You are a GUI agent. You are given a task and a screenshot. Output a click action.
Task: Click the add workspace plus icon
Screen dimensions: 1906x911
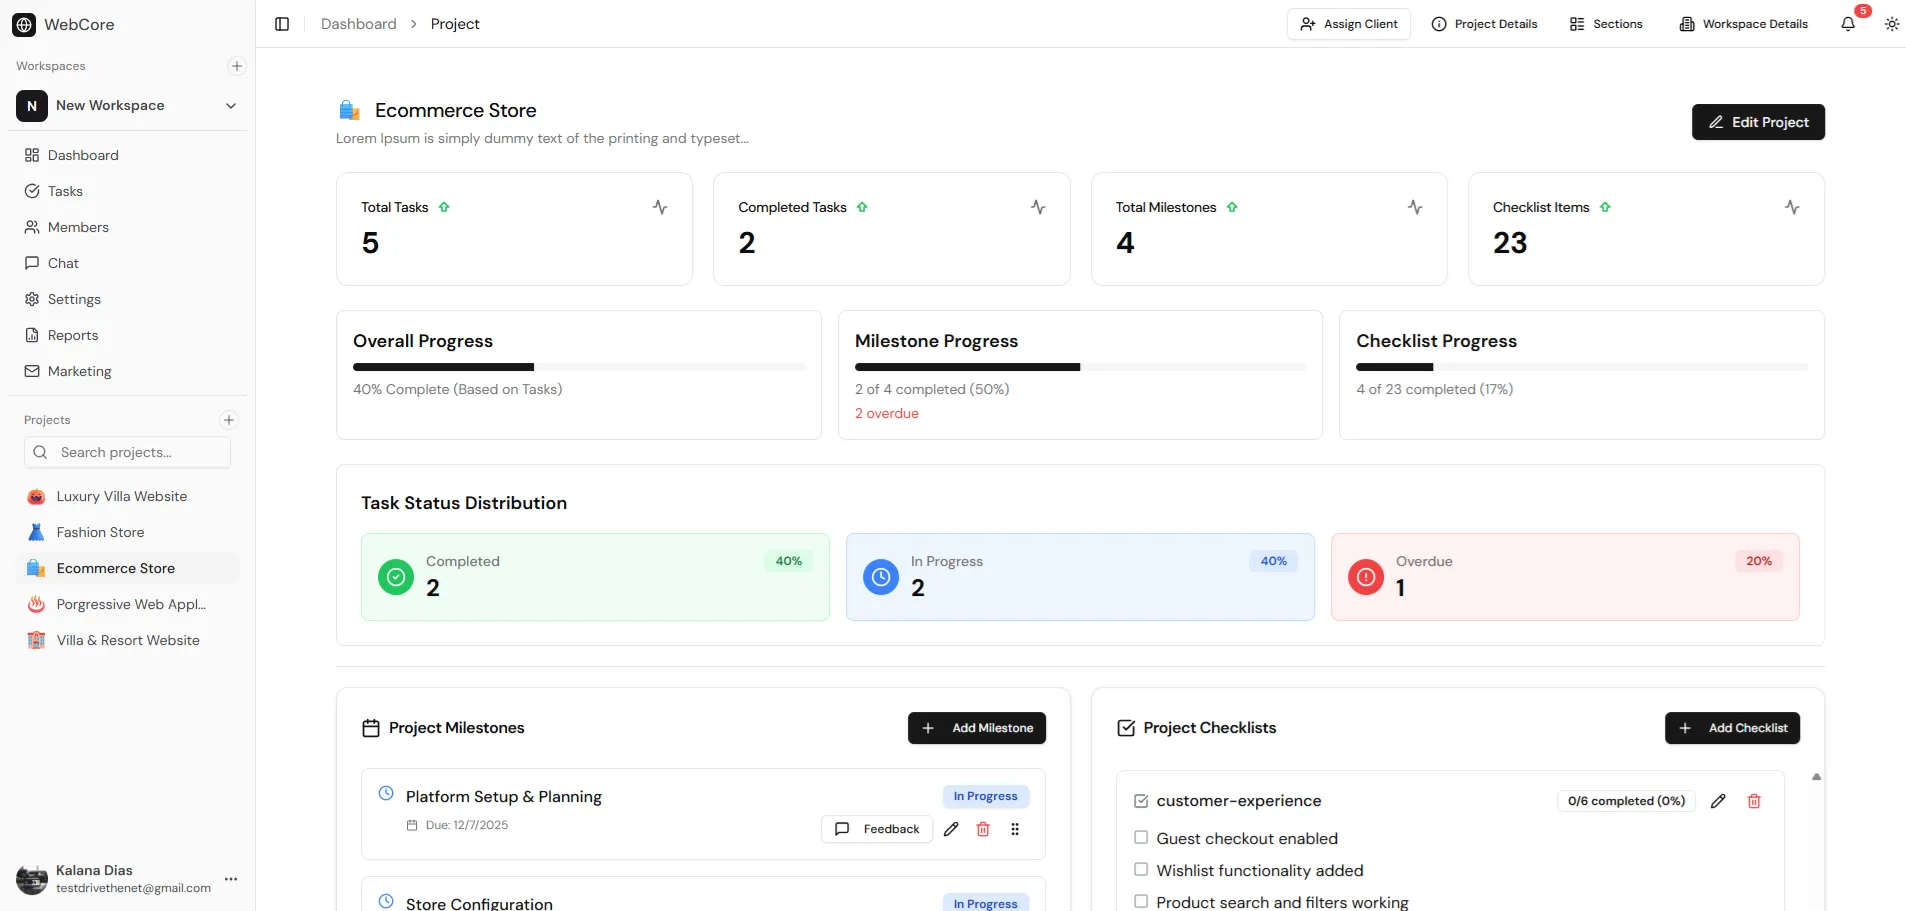pyautogui.click(x=237, y=66)
